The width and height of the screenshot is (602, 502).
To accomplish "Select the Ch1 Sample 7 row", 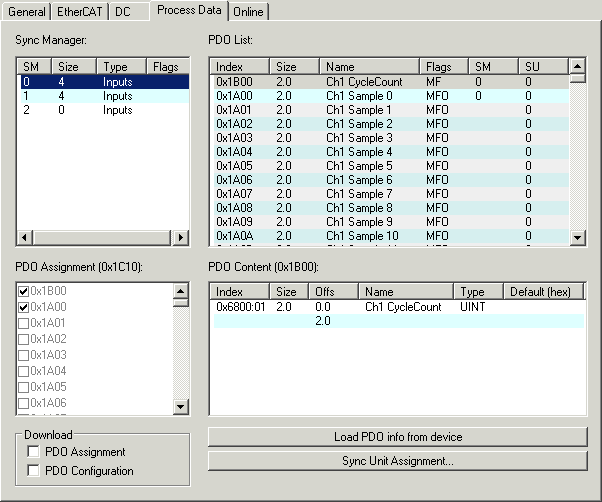I will pos(391,194).
